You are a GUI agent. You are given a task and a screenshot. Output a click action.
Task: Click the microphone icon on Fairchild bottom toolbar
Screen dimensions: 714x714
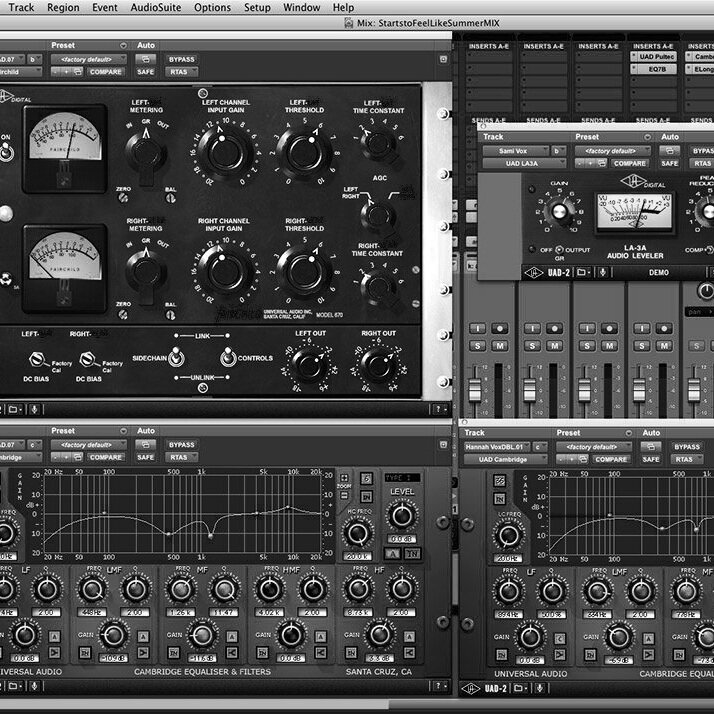coord(34,409)
